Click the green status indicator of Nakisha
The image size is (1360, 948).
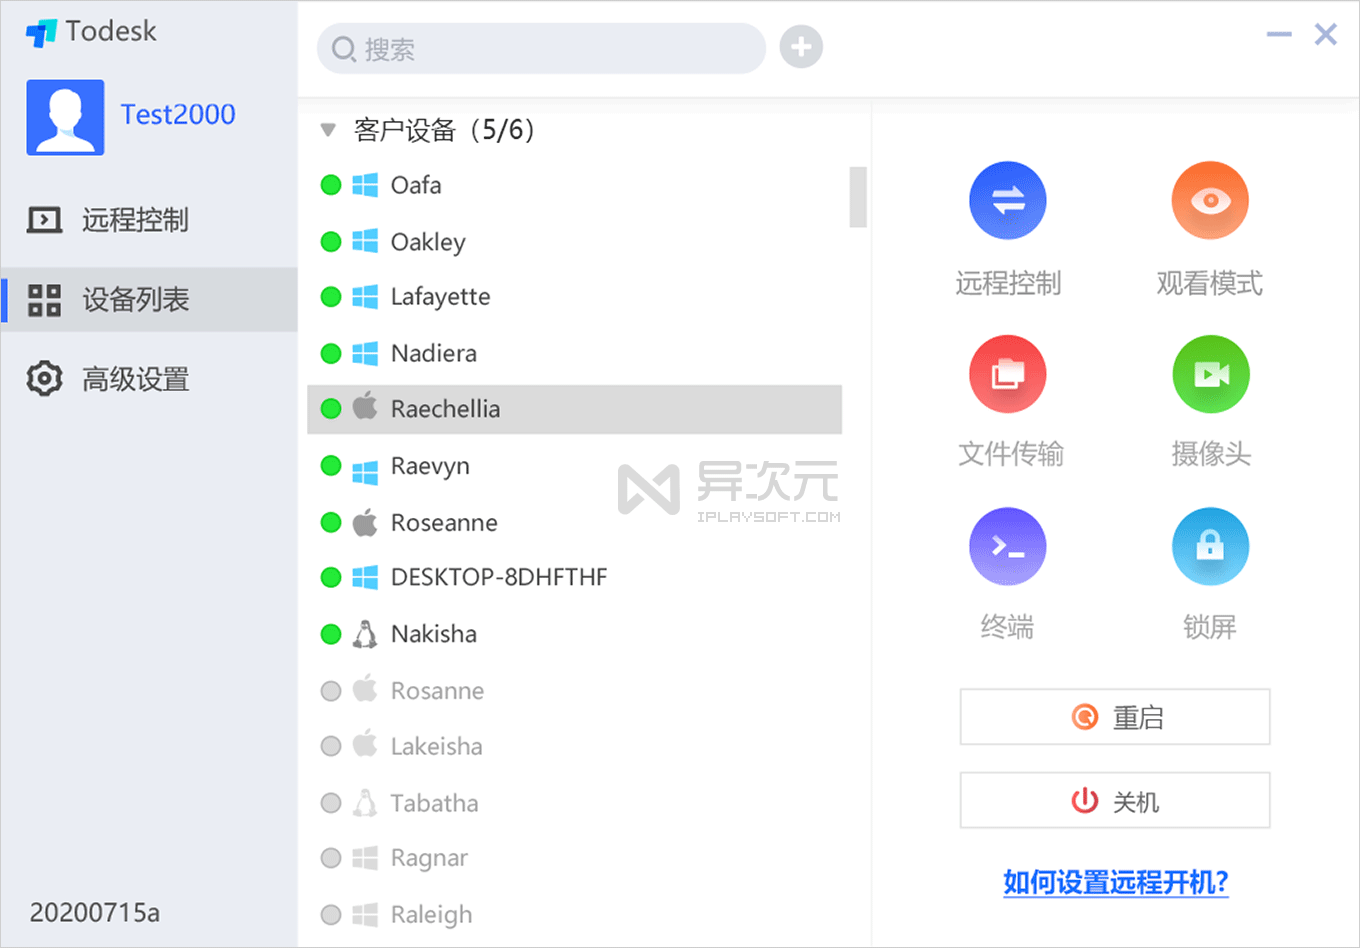pyautogui.click(x=330, y=633)
